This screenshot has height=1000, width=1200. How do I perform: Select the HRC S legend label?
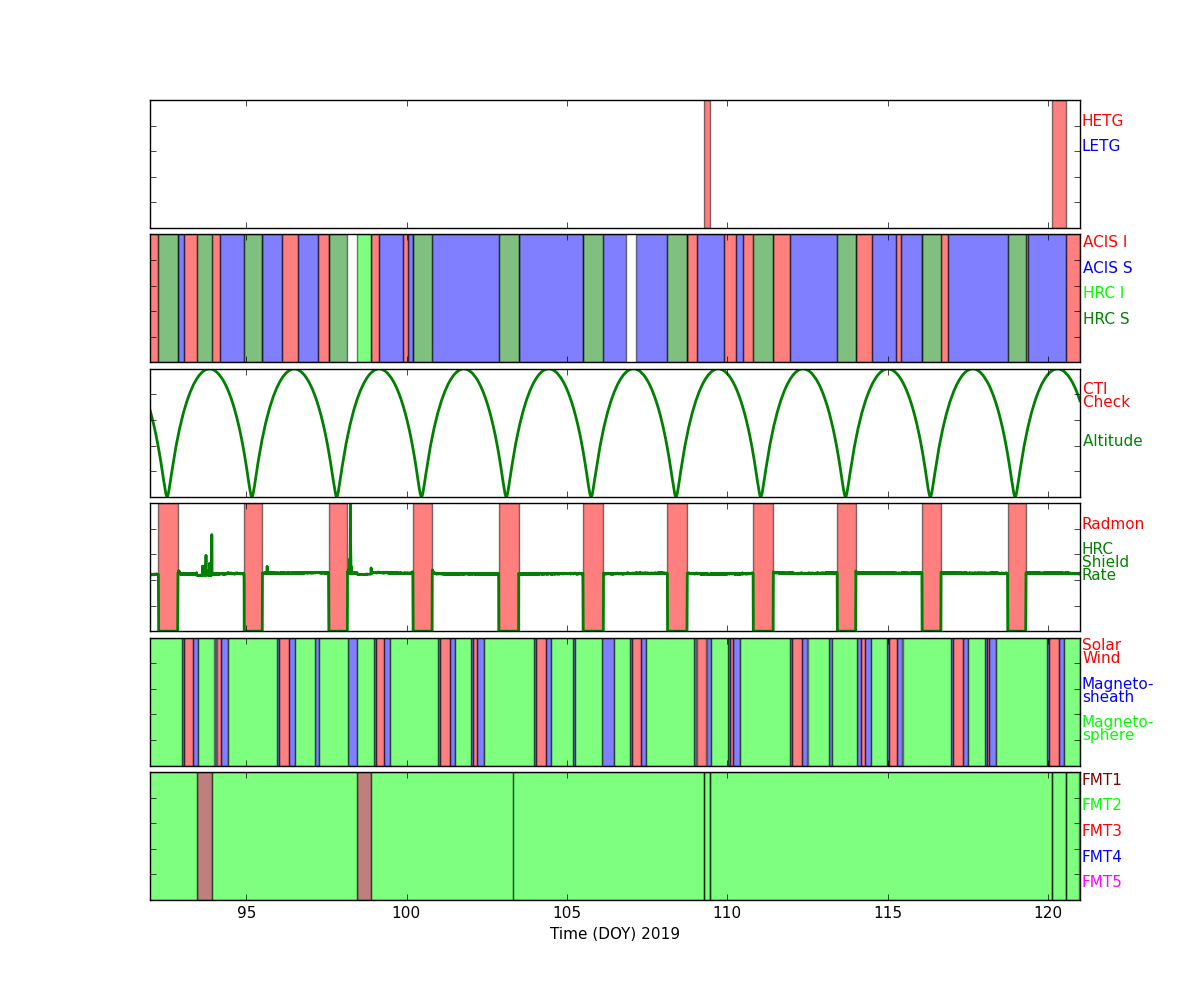click(1105, 319)
